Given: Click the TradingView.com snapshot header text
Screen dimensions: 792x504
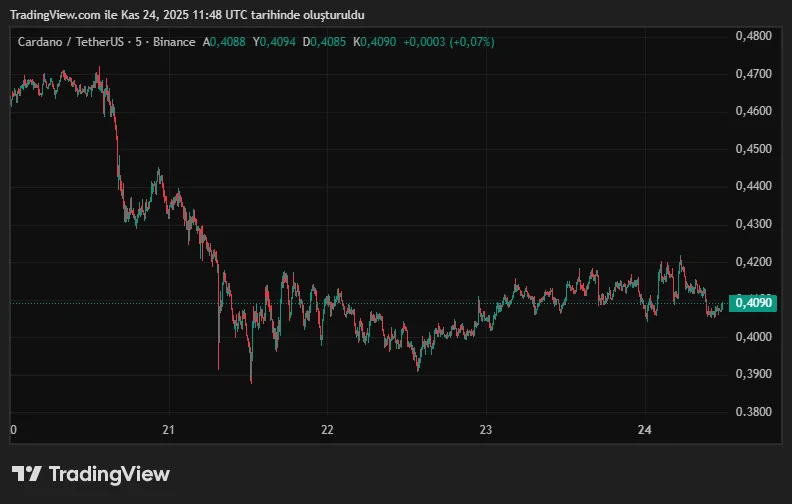Looking at the screenshot, I should click(x=187, y=14).
